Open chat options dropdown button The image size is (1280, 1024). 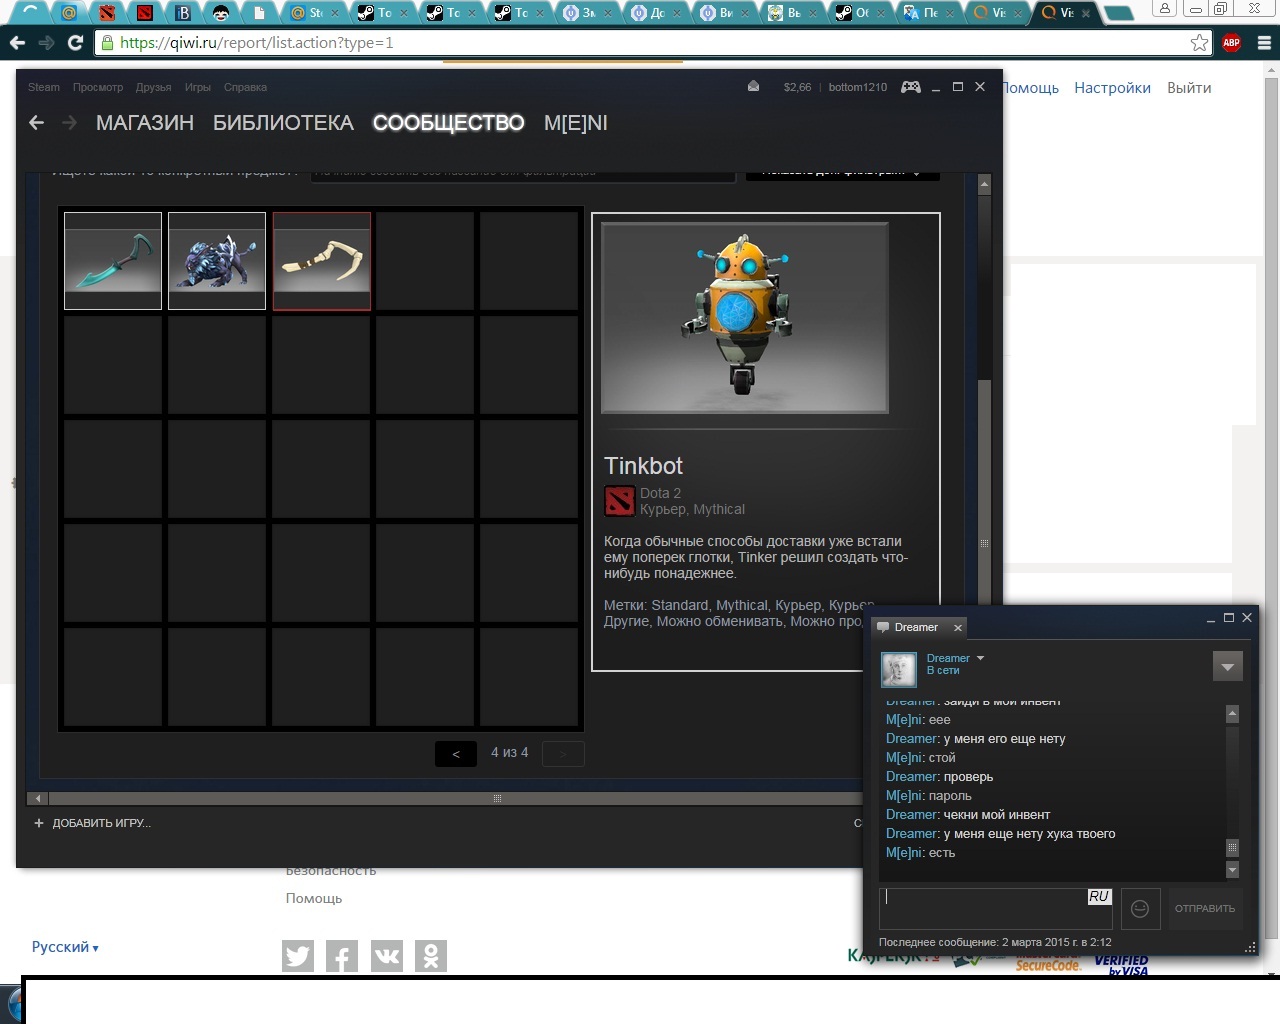(x=1227, y=666)
